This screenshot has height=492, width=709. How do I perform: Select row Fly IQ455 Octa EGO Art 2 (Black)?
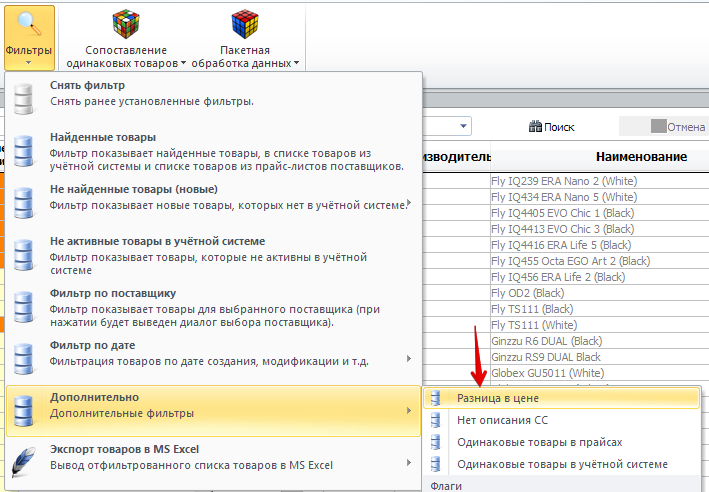pos(571,261)
